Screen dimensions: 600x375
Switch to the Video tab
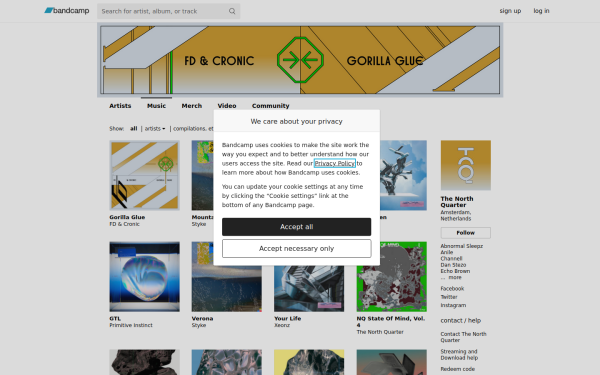pos(227,106)
